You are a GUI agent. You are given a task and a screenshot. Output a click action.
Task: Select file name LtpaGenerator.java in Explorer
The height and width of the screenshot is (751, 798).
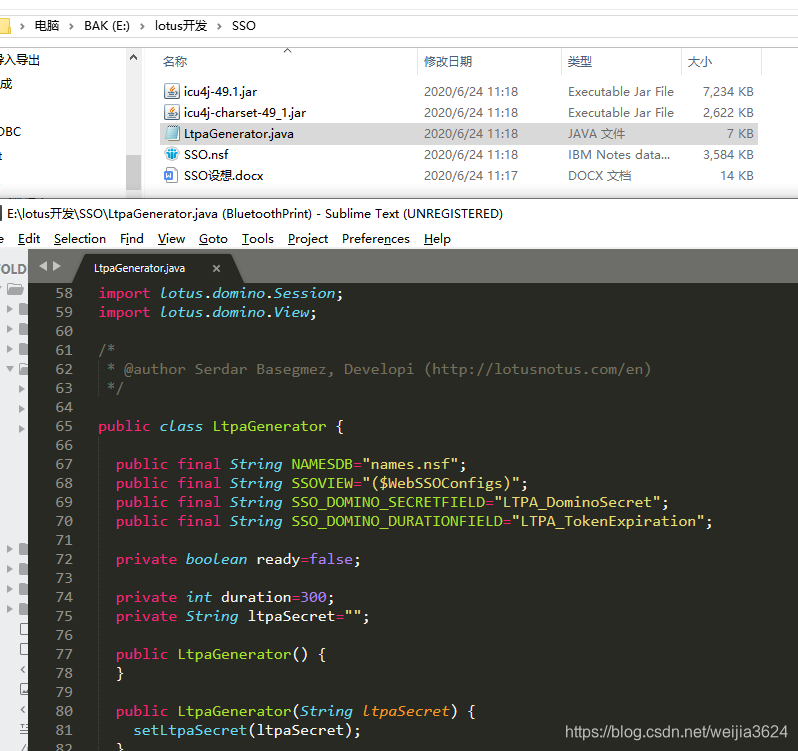click(239, 134)
